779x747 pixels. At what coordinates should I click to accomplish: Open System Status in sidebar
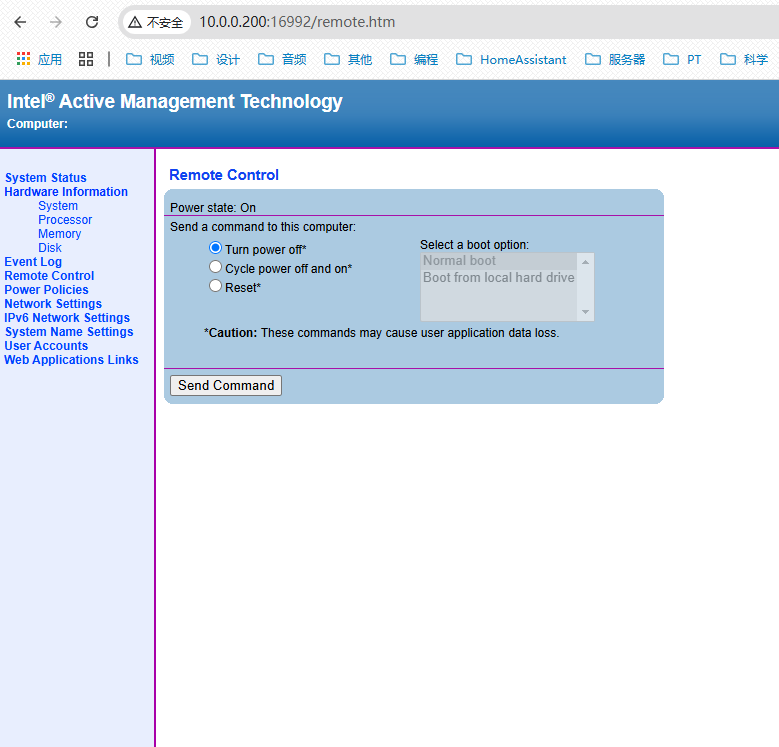coord(46,178)
